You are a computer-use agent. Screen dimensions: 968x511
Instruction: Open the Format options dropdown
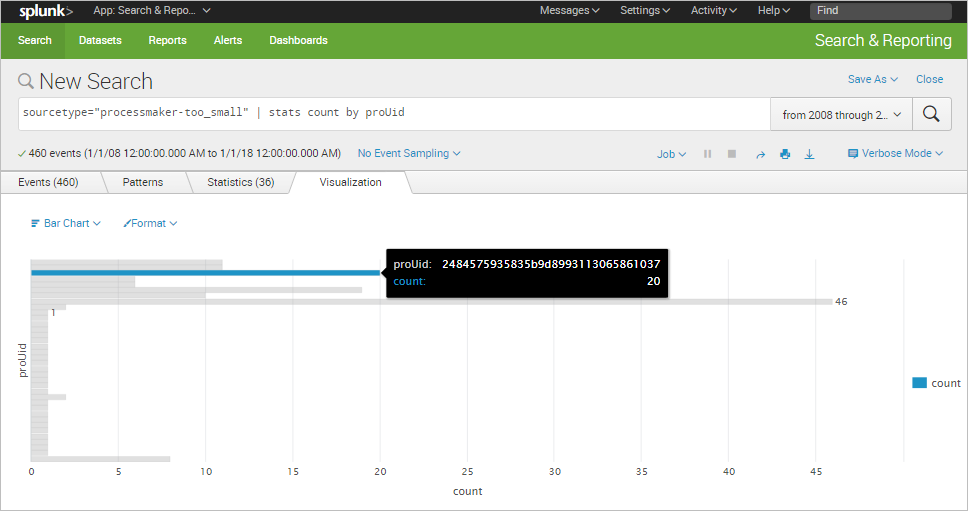(x=150, y=223)
